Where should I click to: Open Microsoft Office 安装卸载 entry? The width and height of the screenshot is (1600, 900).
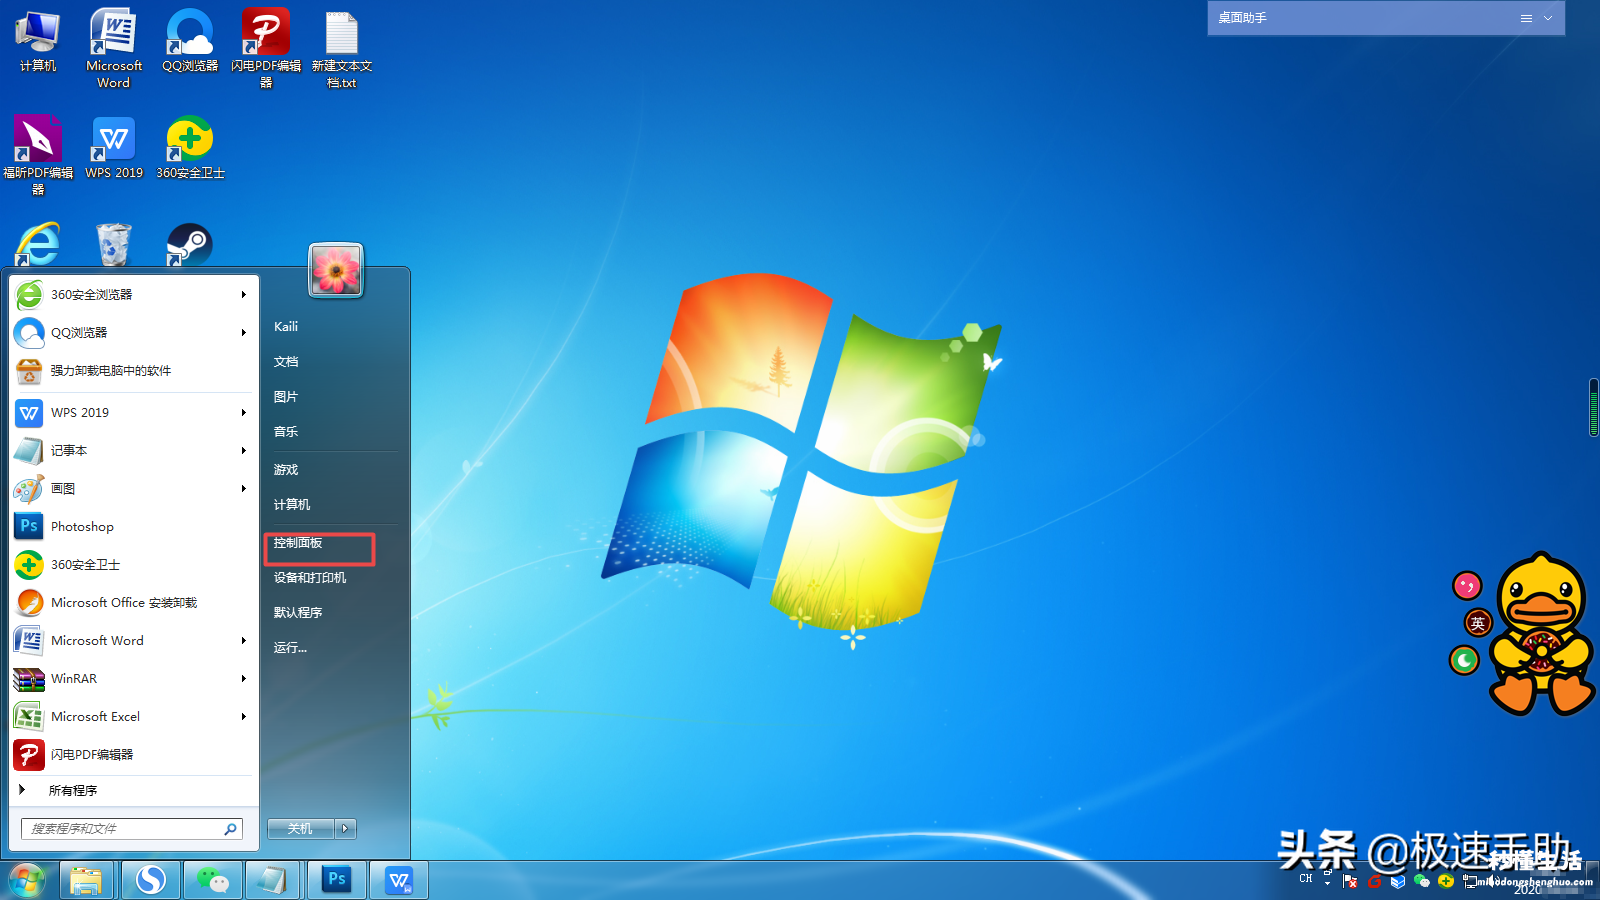coord(133,603)
